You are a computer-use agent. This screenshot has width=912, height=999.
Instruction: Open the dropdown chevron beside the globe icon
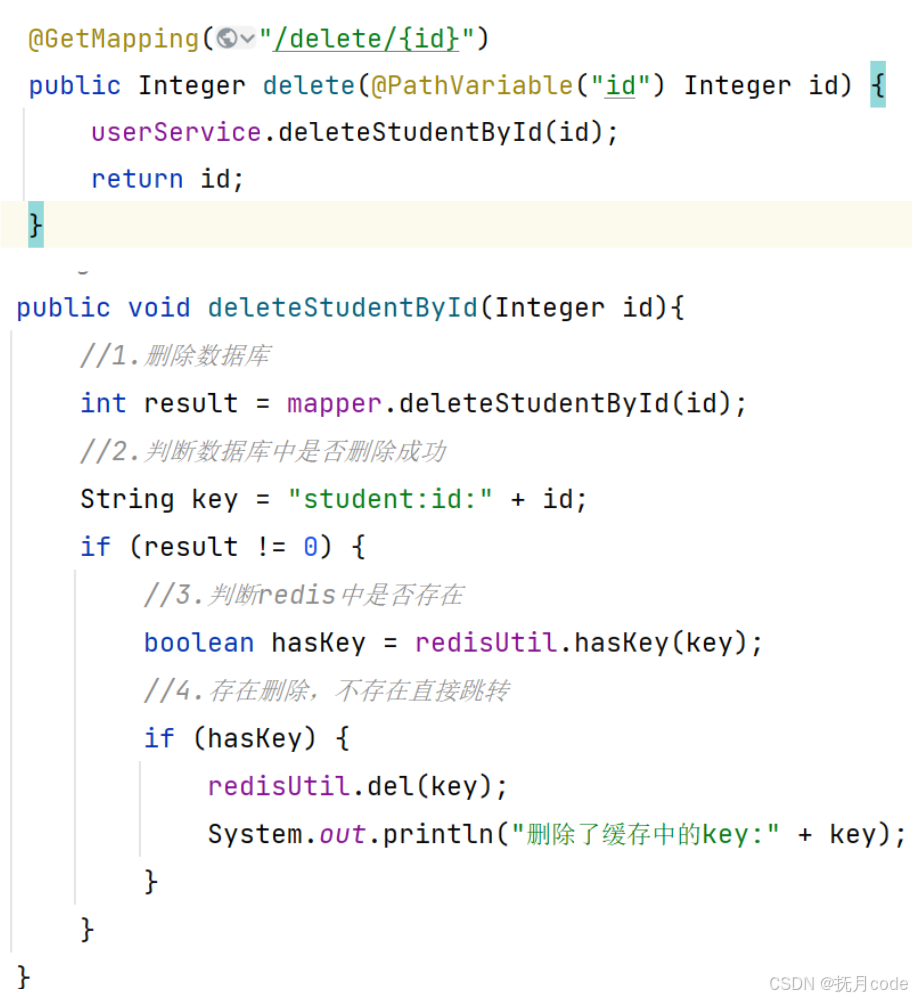[x=247, y=39]
